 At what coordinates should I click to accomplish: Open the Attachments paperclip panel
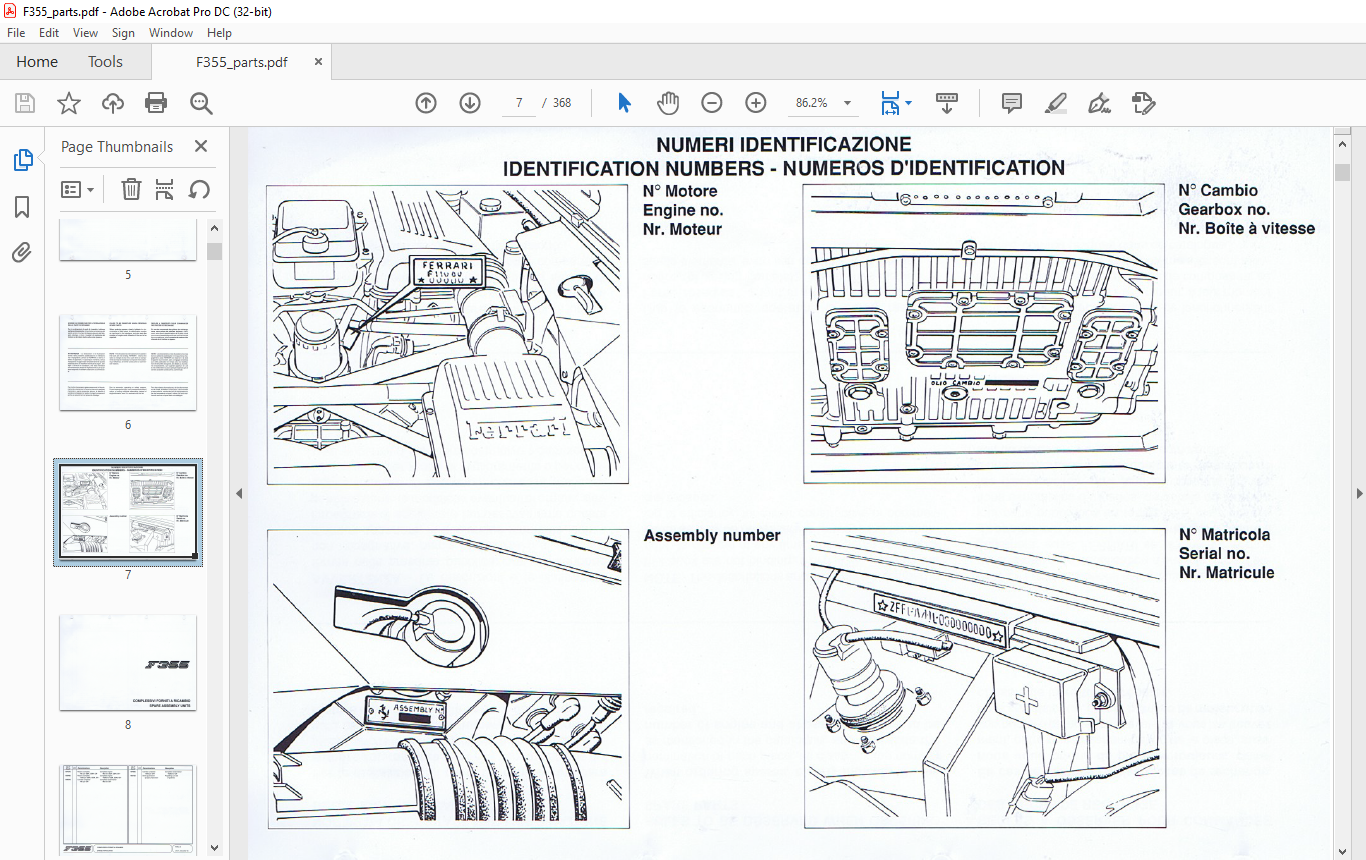(22, 252)
